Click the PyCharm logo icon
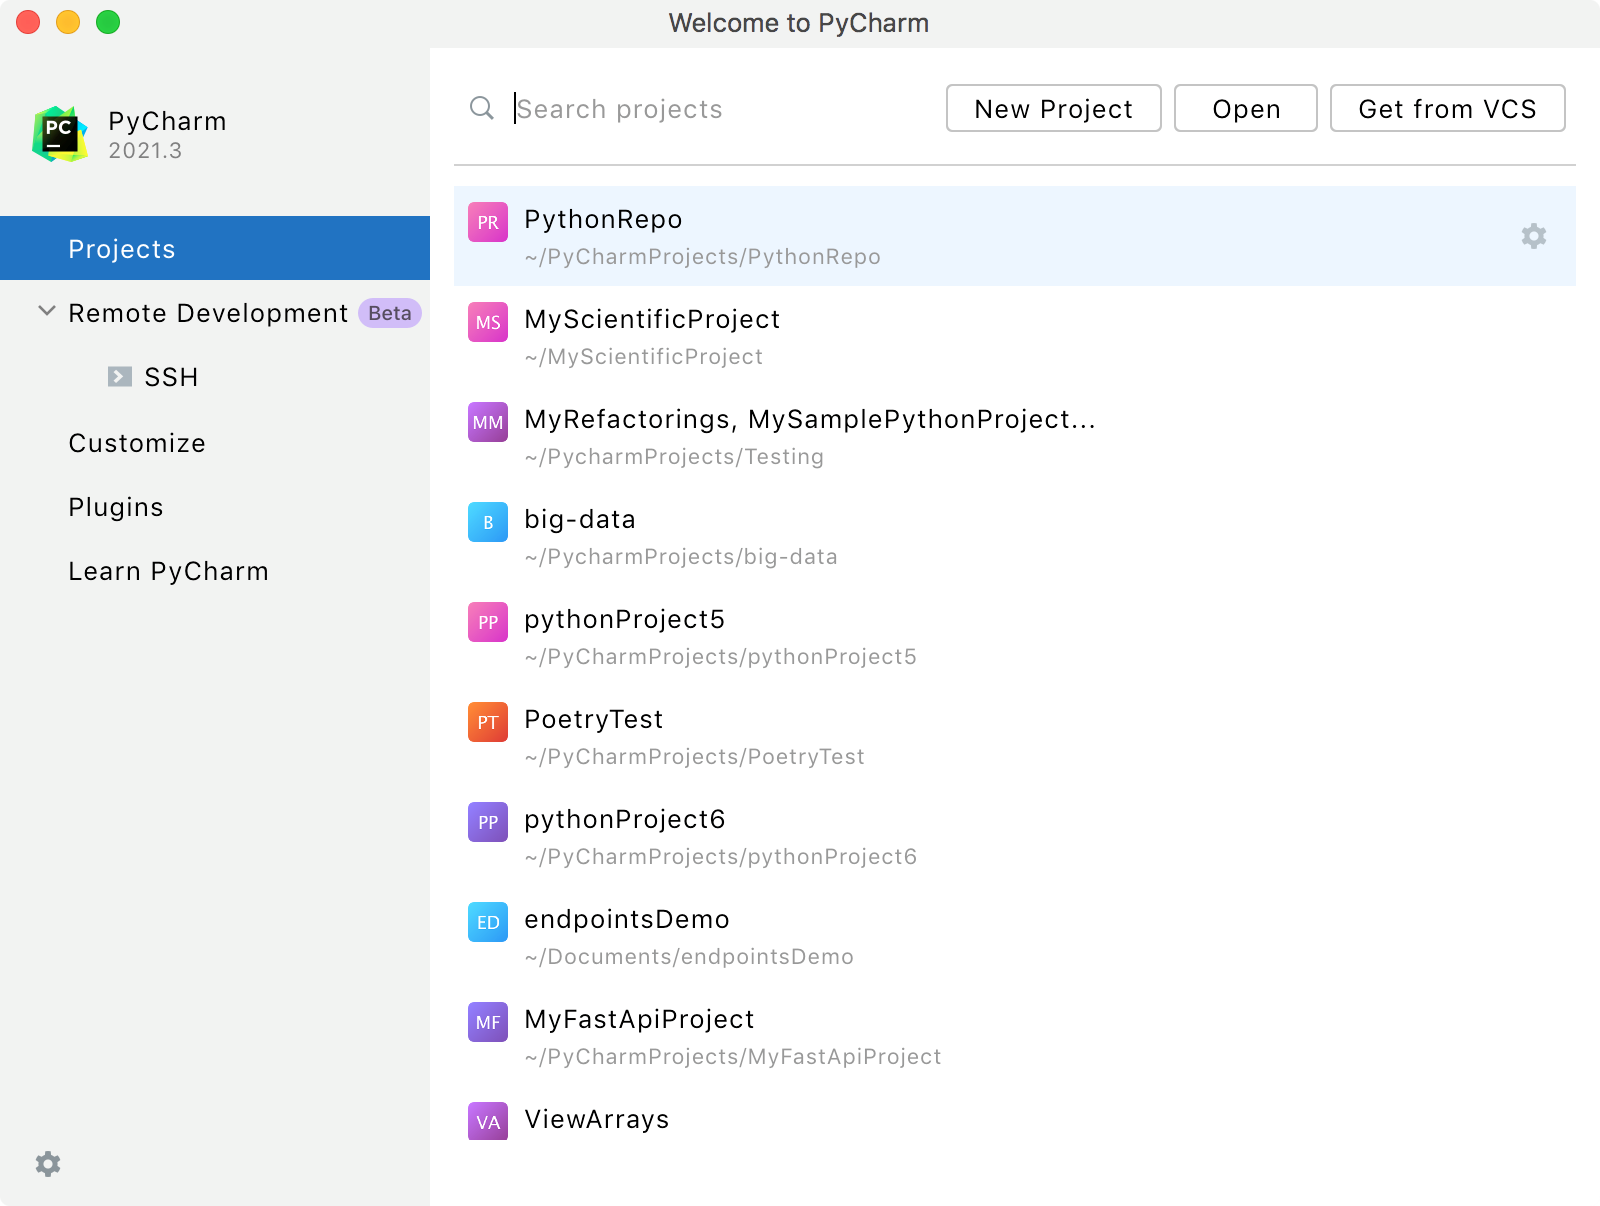The image size is (1600, 1206). pos(60,134)
